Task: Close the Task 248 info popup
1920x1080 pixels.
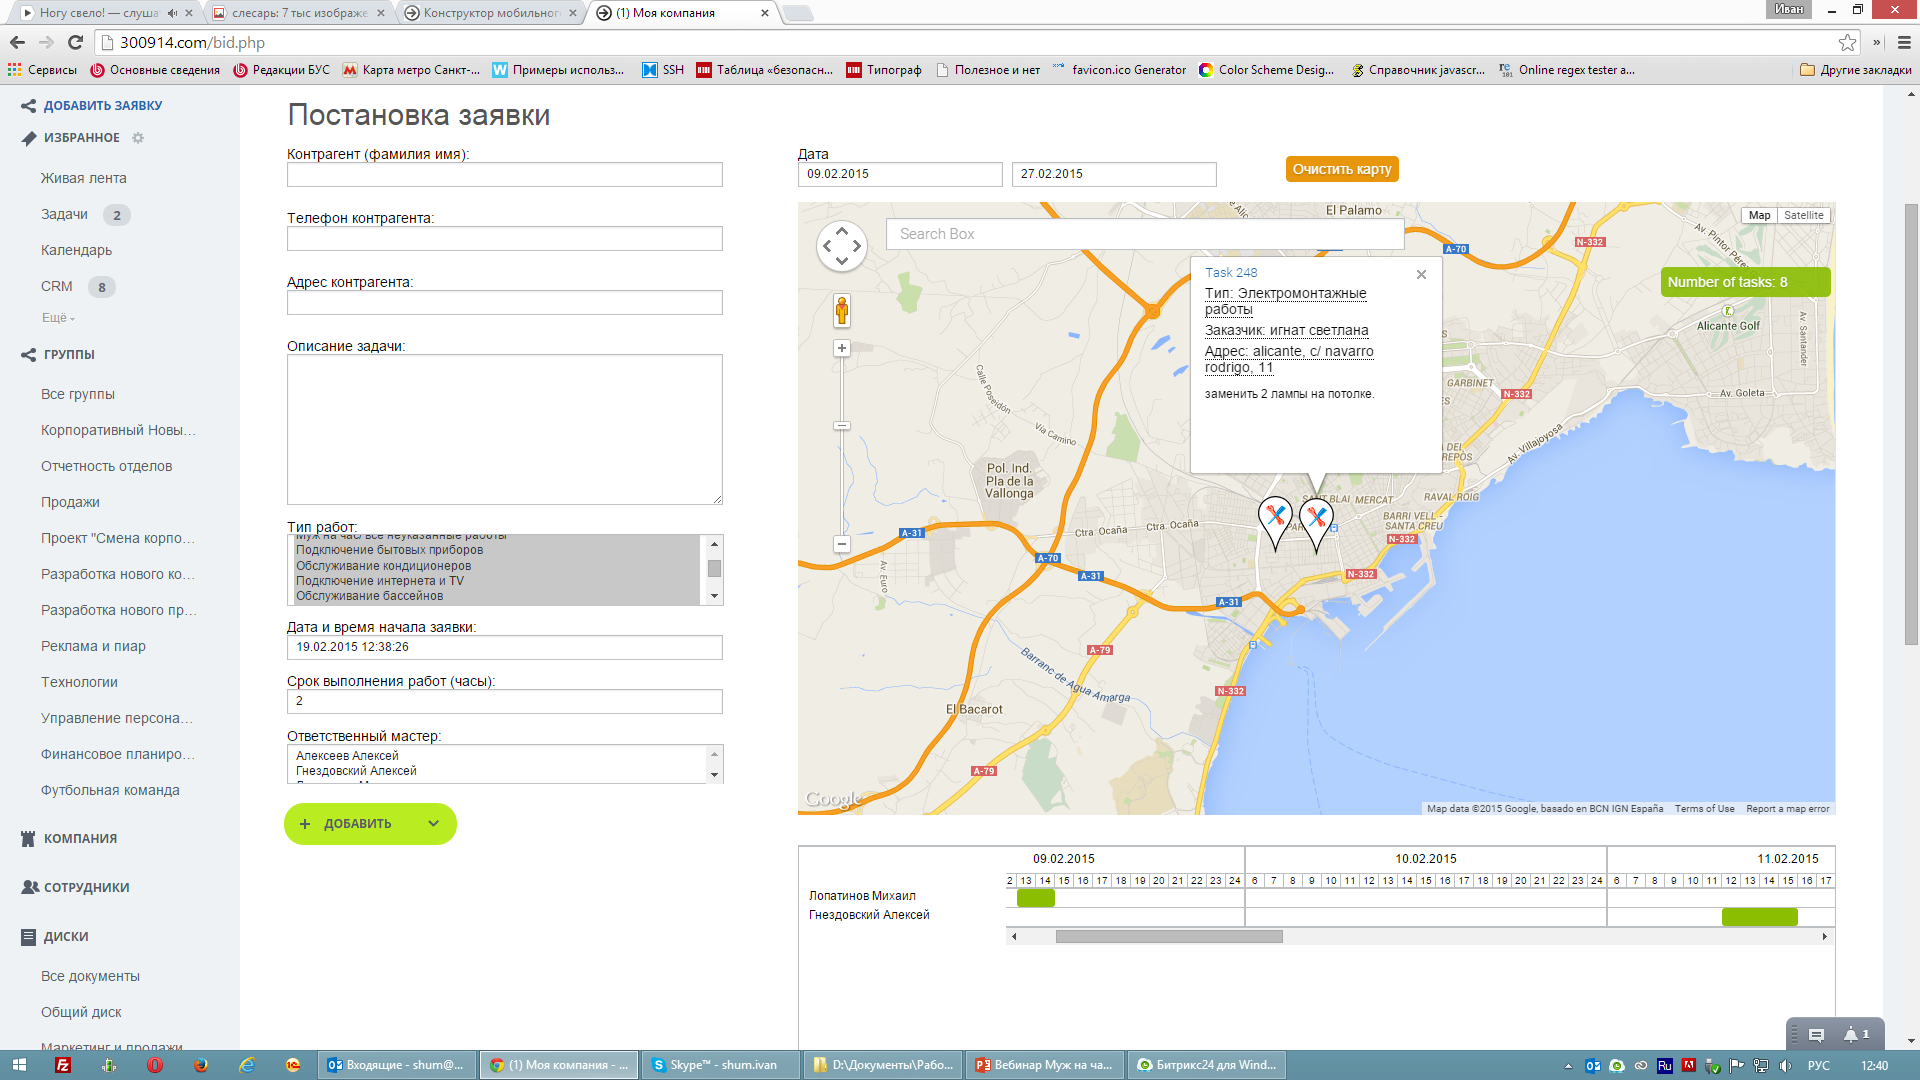Action: point(1421,274)
